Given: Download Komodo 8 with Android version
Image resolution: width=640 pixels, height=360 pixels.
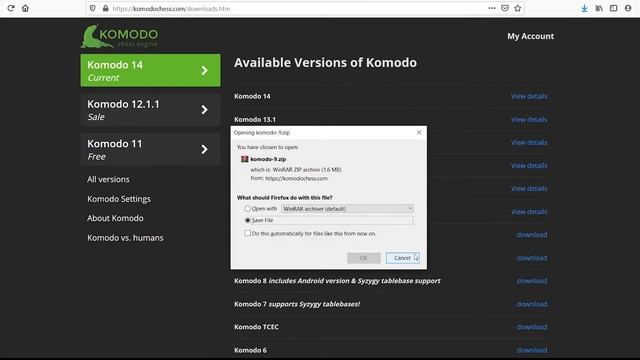Looking at the screenshot, I should coord(532,281).
